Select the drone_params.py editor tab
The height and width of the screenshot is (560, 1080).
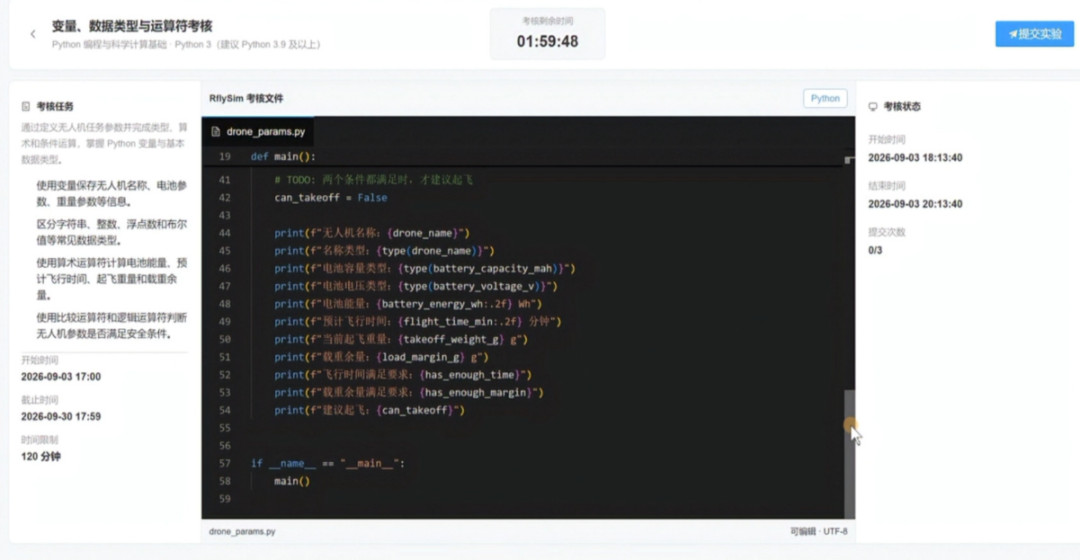(x=258, y=132)
